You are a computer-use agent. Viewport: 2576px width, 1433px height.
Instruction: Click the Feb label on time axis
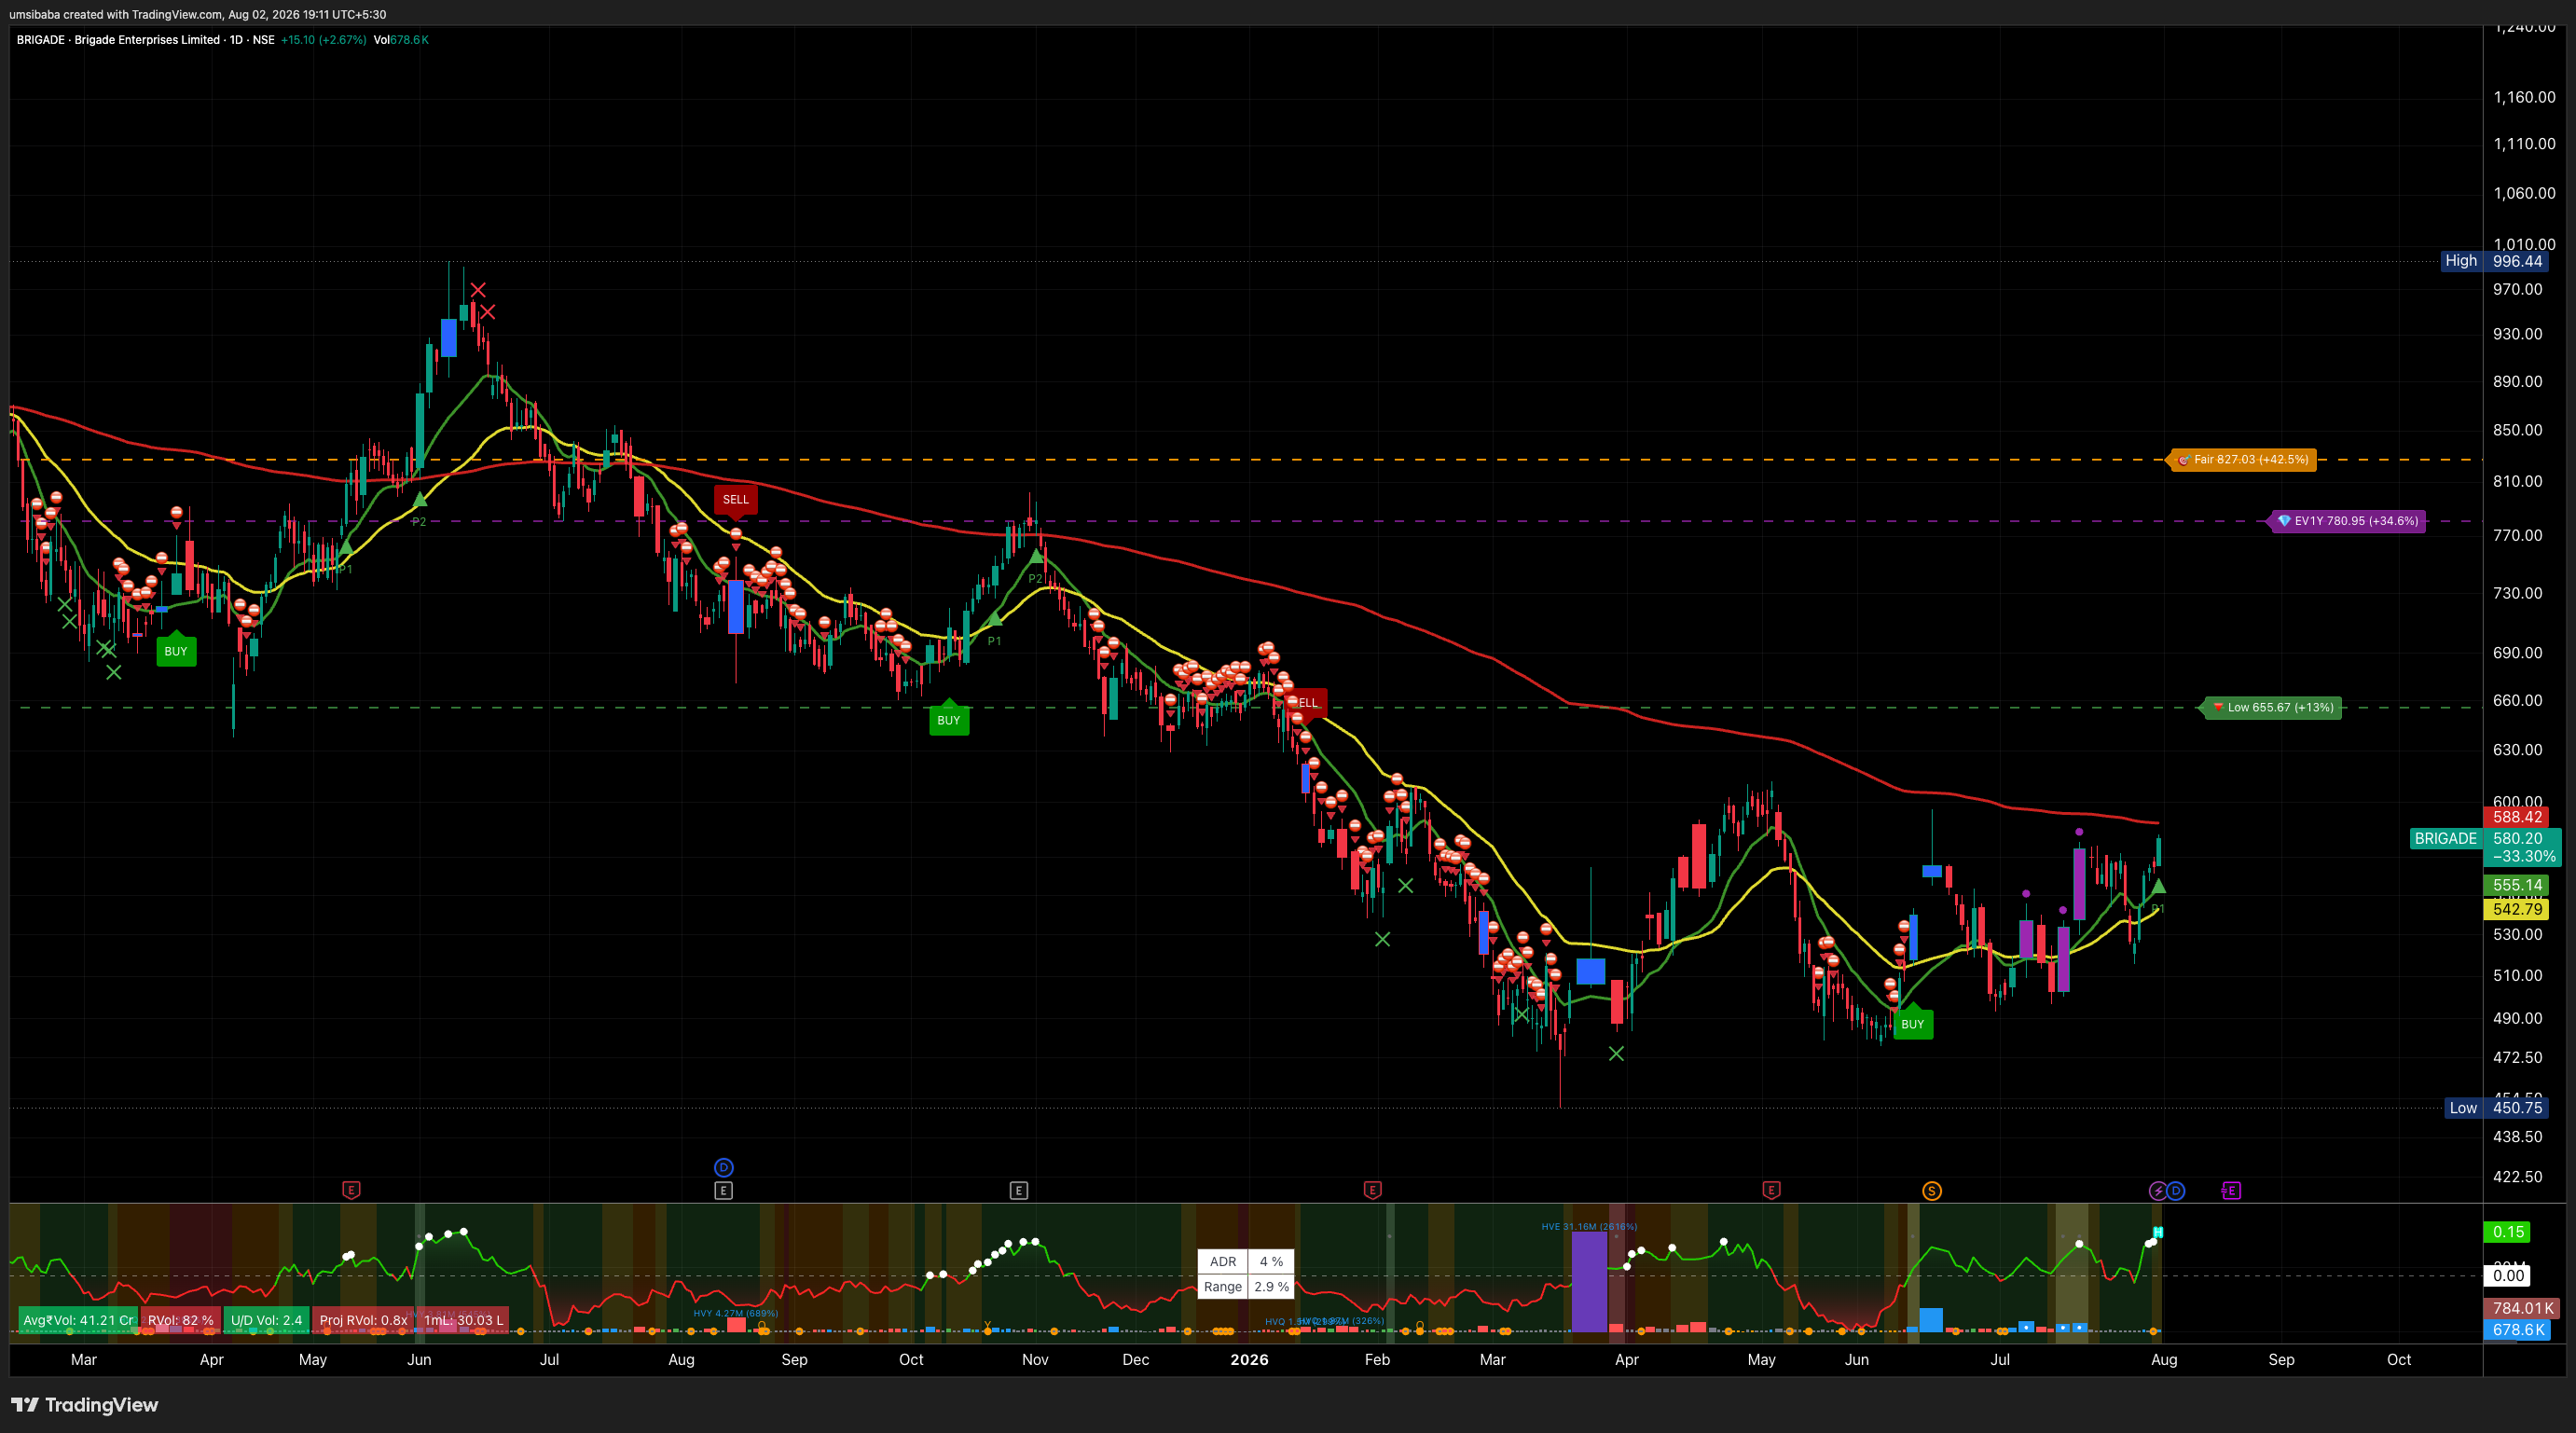pyautogui.click(x=1377, y=1360)
